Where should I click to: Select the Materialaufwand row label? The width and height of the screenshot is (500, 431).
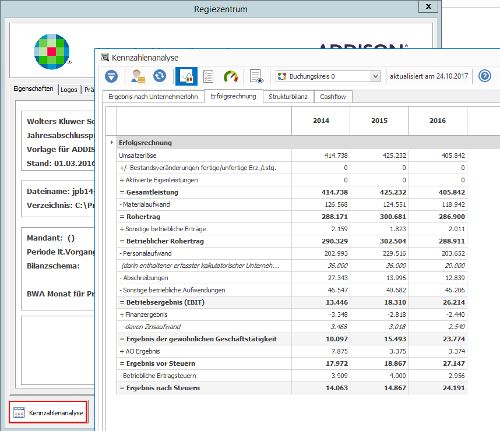[145, 204]
